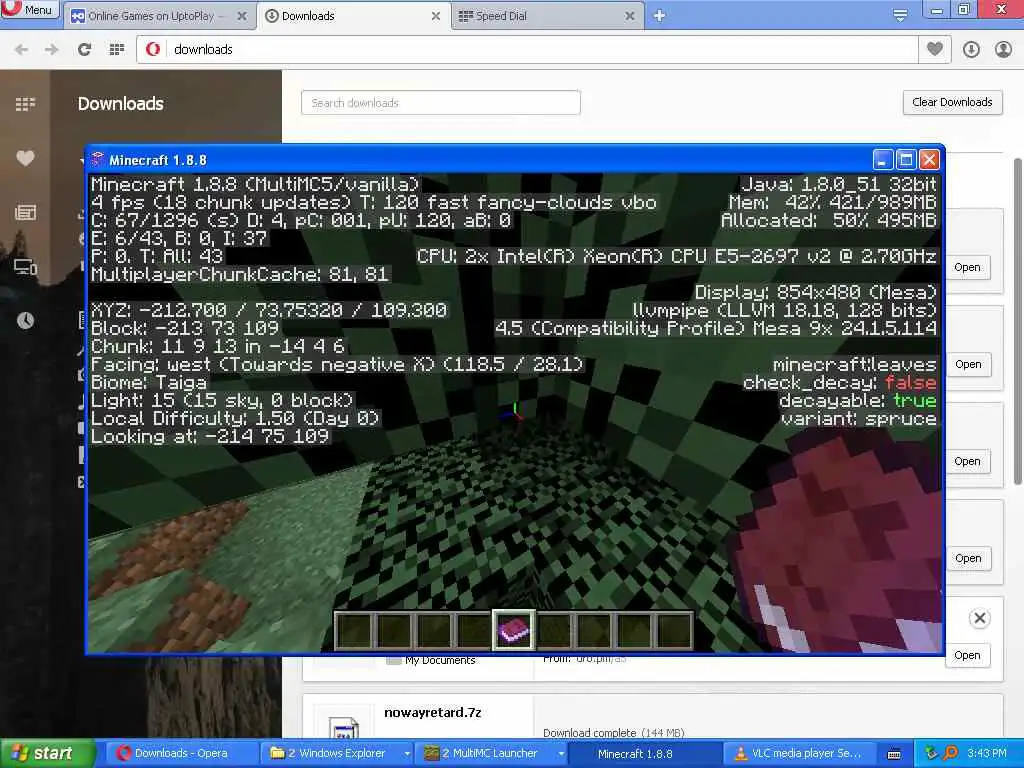Screen dimensions: 1024x768
Task: Click the My Documents folder link
Action: pos(440,660)
